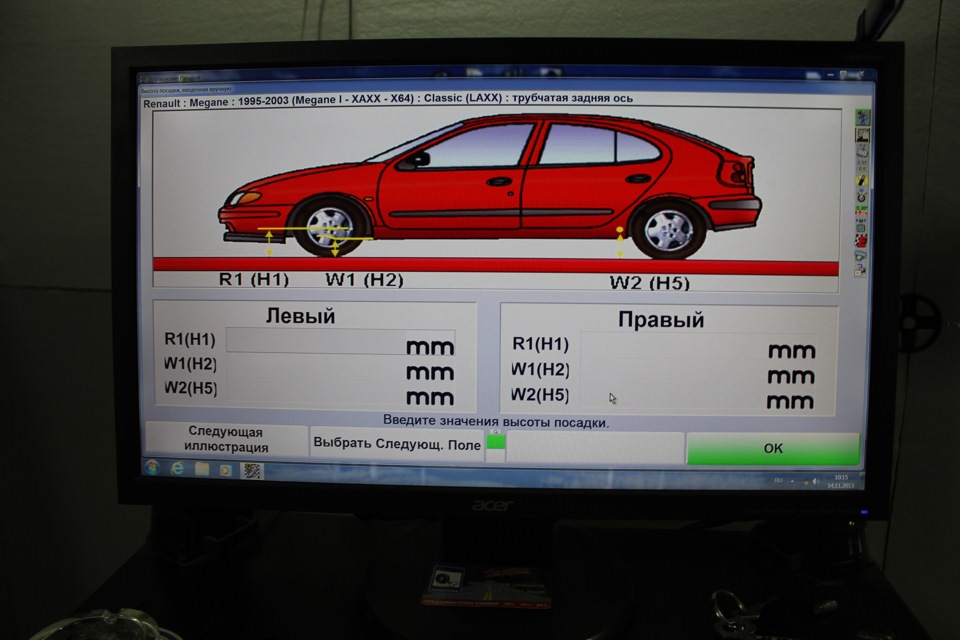The image size is (960, 640).
Task: Open the media player taskbar icon
Action: click(226, 470)
